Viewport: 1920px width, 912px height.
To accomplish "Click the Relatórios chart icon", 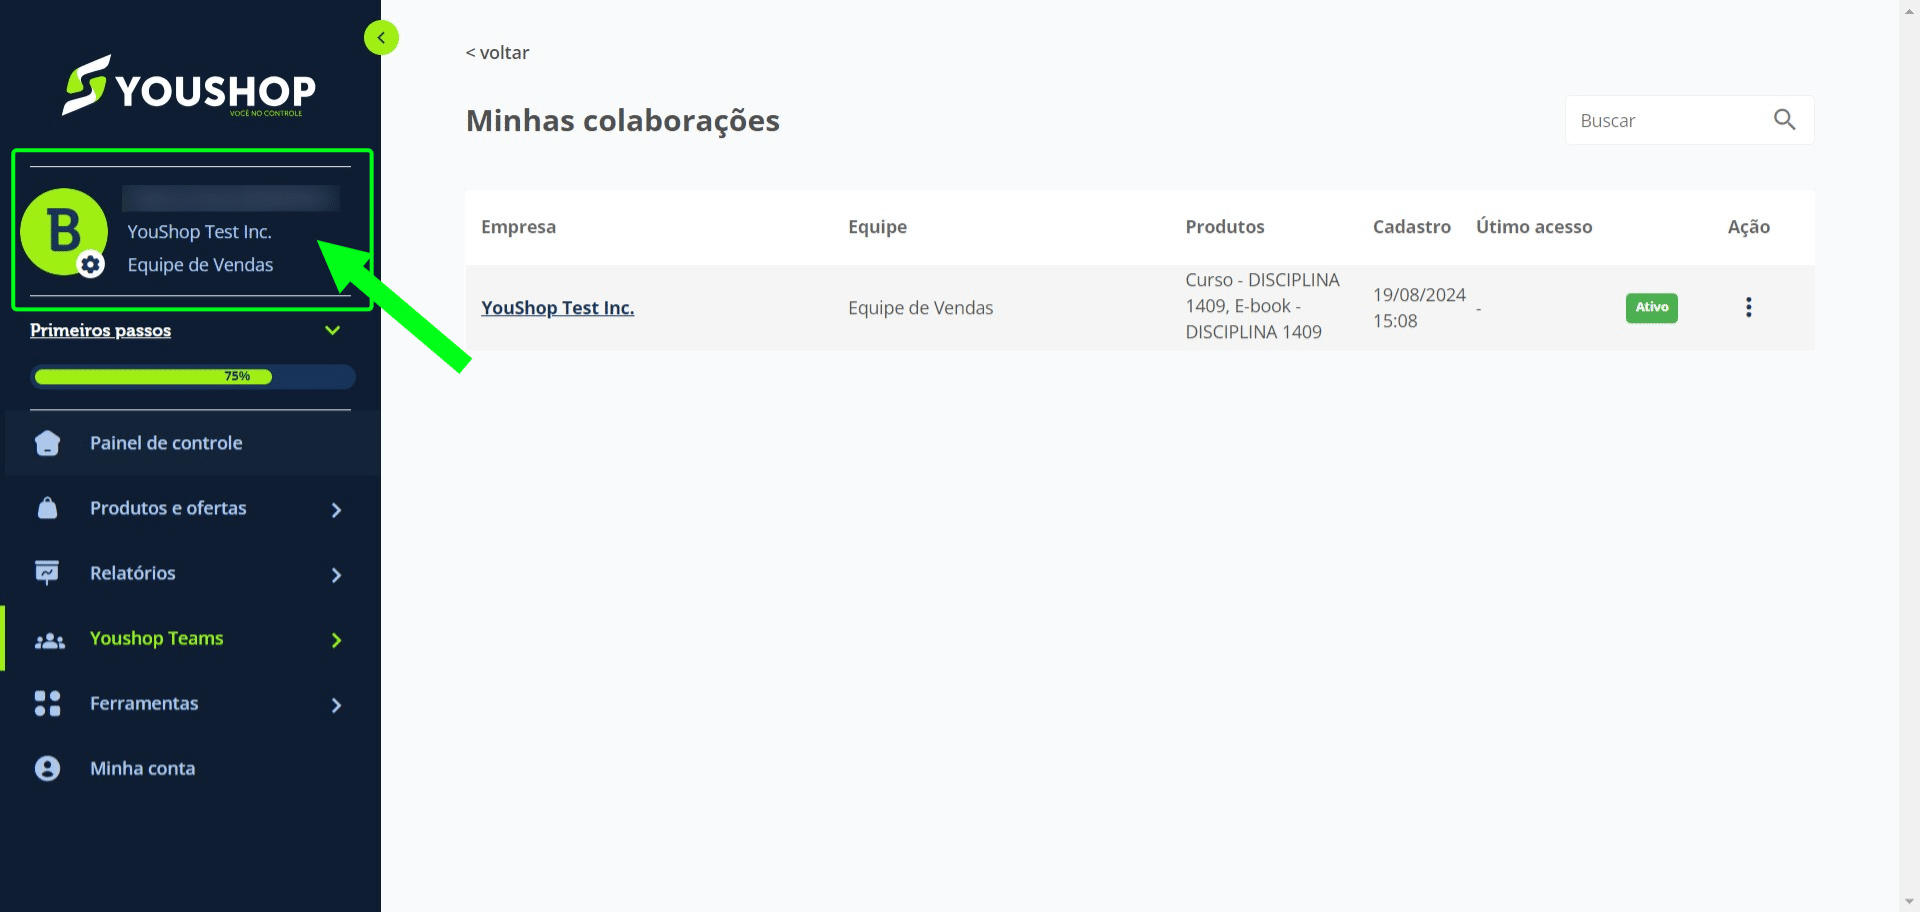I will (47, 573).
